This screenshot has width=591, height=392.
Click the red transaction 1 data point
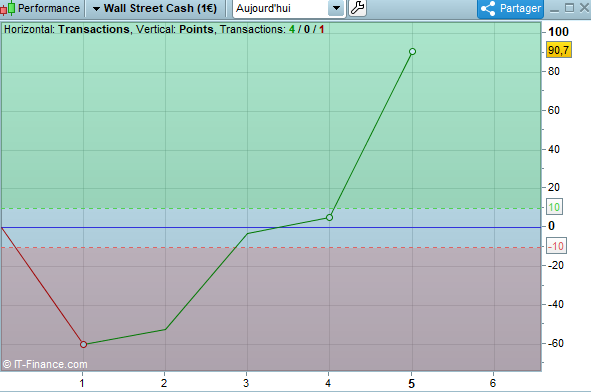click(x=84, y=344)
